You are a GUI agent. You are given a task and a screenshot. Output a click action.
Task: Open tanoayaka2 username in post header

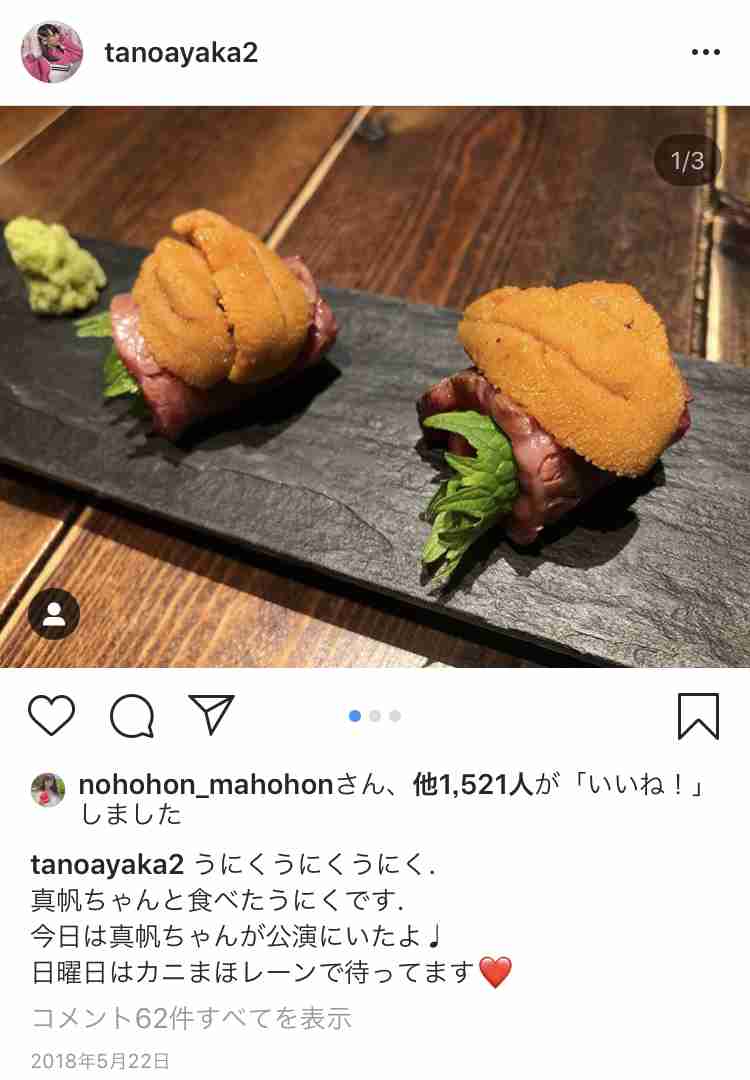tap(181, 53)
